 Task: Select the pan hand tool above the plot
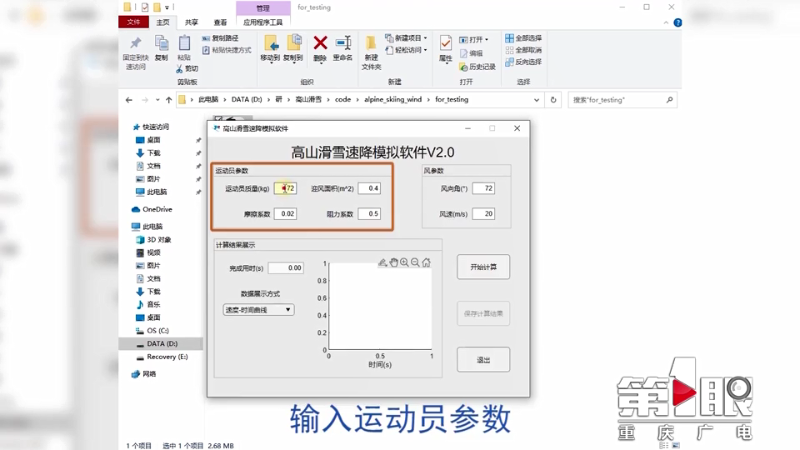pyautogui.click(x=393, y=262)
